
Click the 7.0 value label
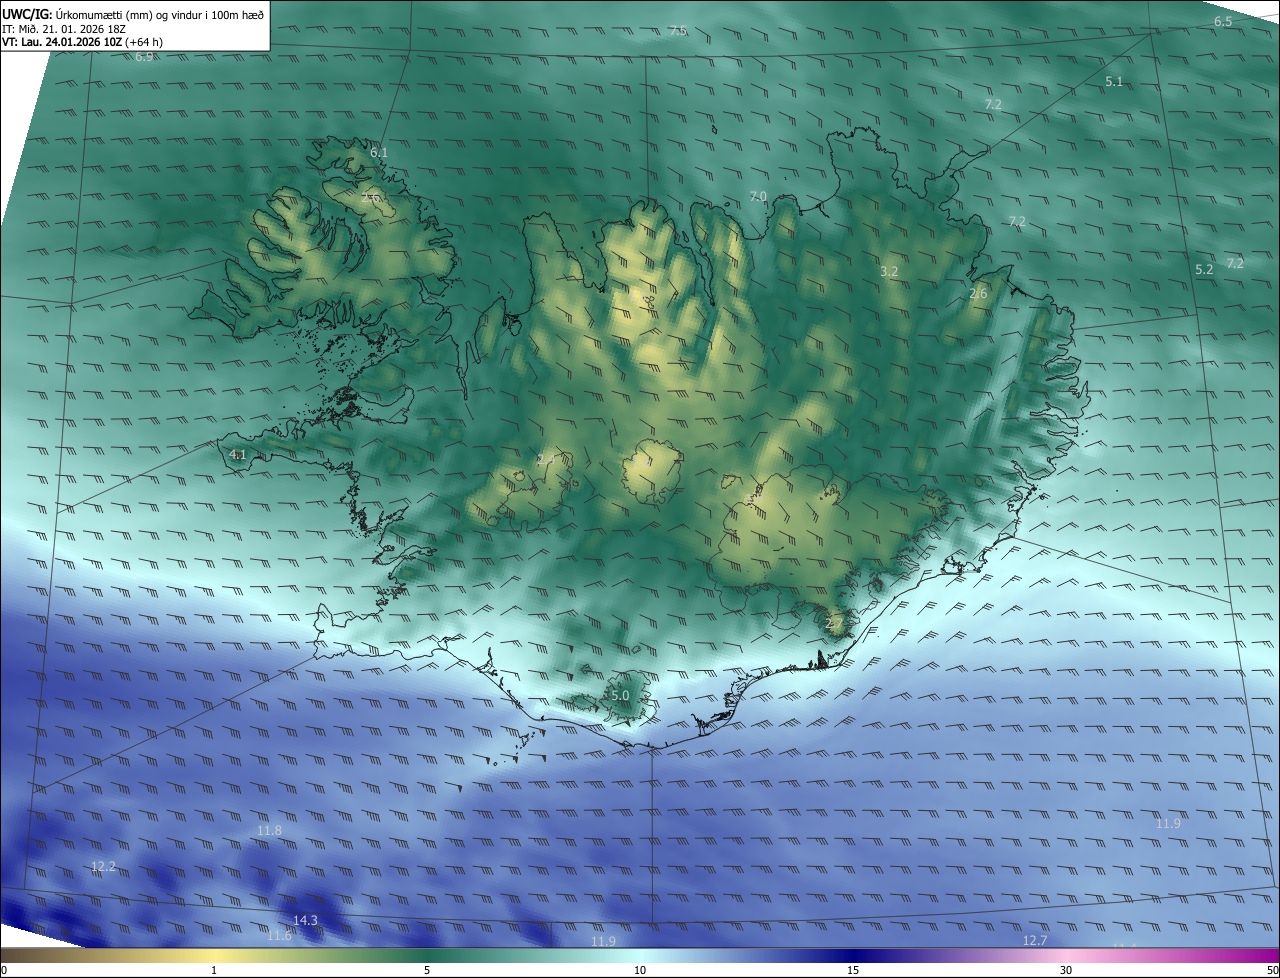[758, 196]
